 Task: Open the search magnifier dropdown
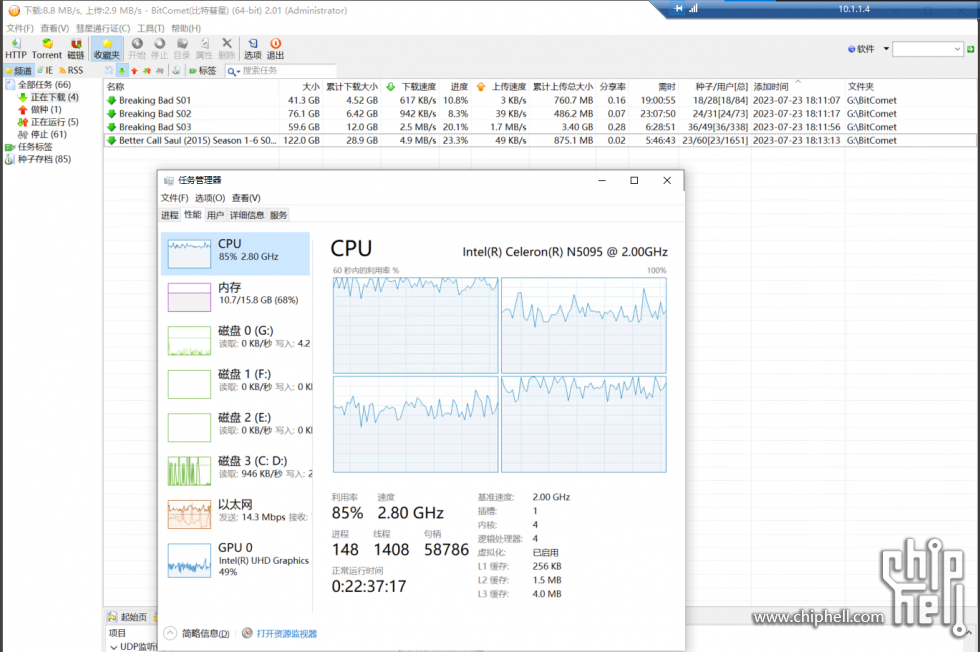234,71
